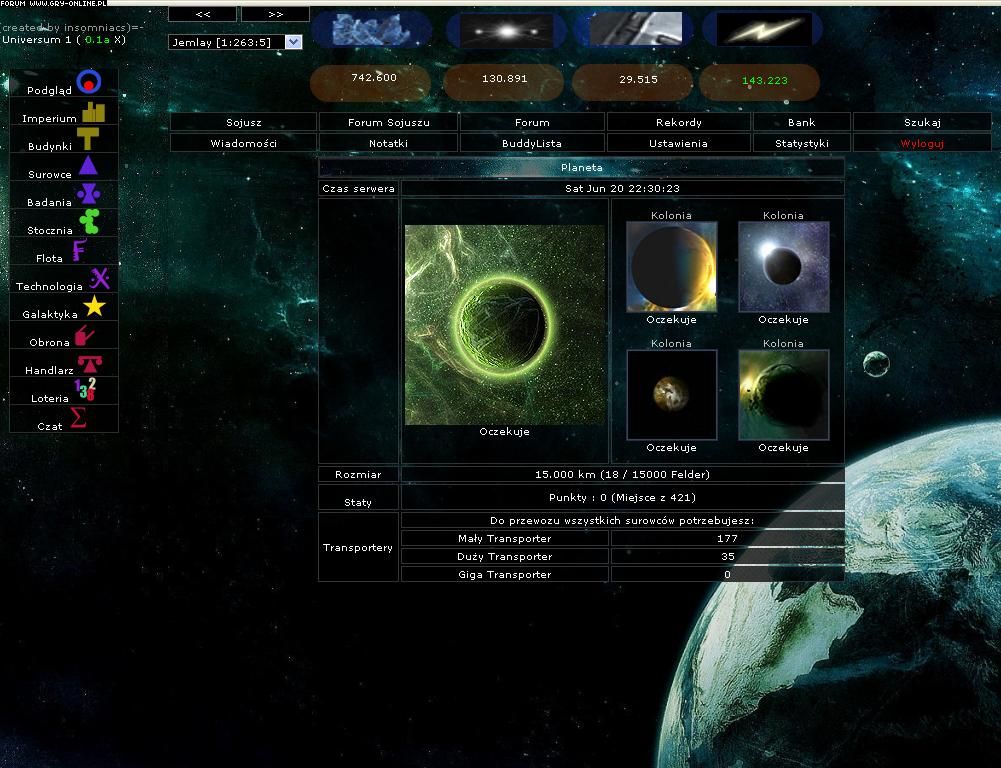Open the Jemlay planet selector dropdown
The width and height of the screenshot is (1001, 768).
[235, 42]
